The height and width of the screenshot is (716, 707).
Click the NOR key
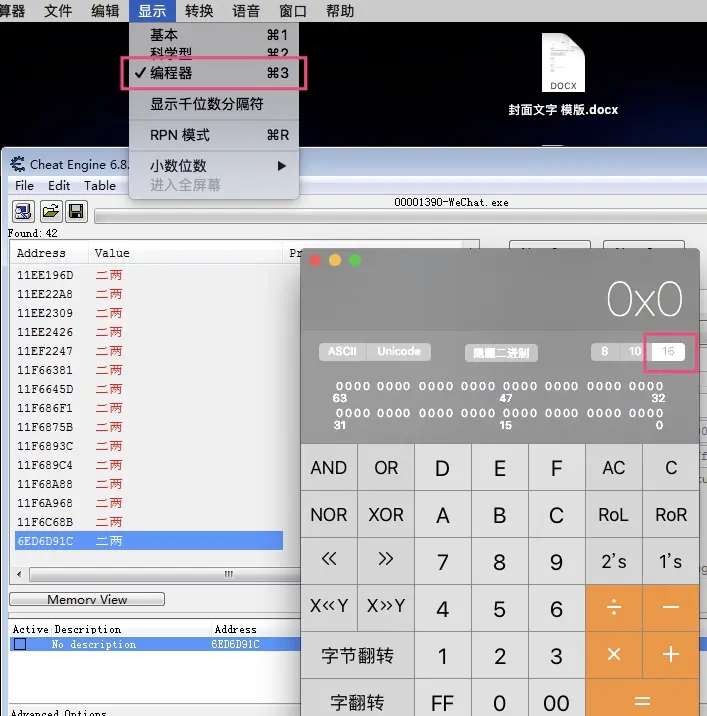(x=329, y=515)
